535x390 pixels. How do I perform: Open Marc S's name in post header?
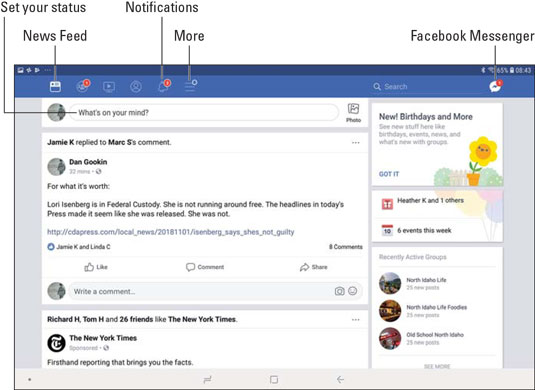(x=120, y=142)
